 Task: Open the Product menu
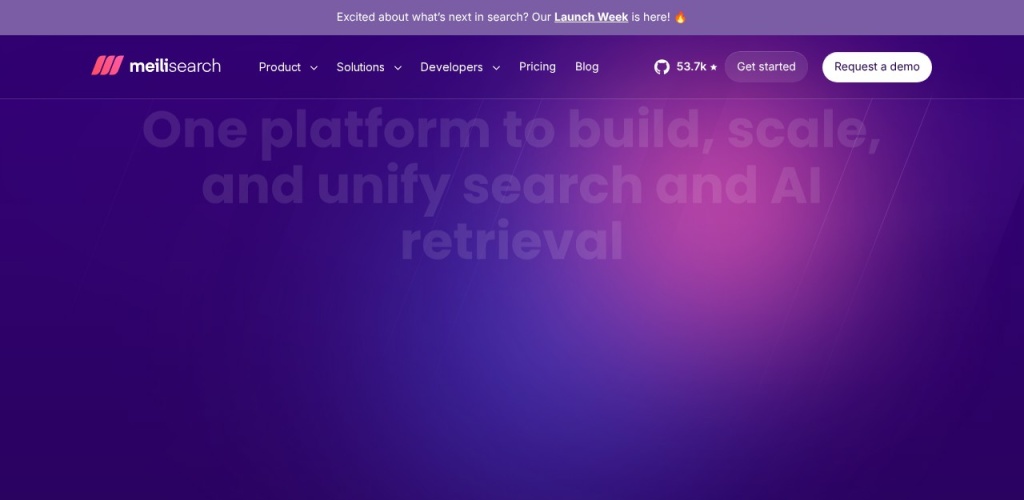[279, 67]
